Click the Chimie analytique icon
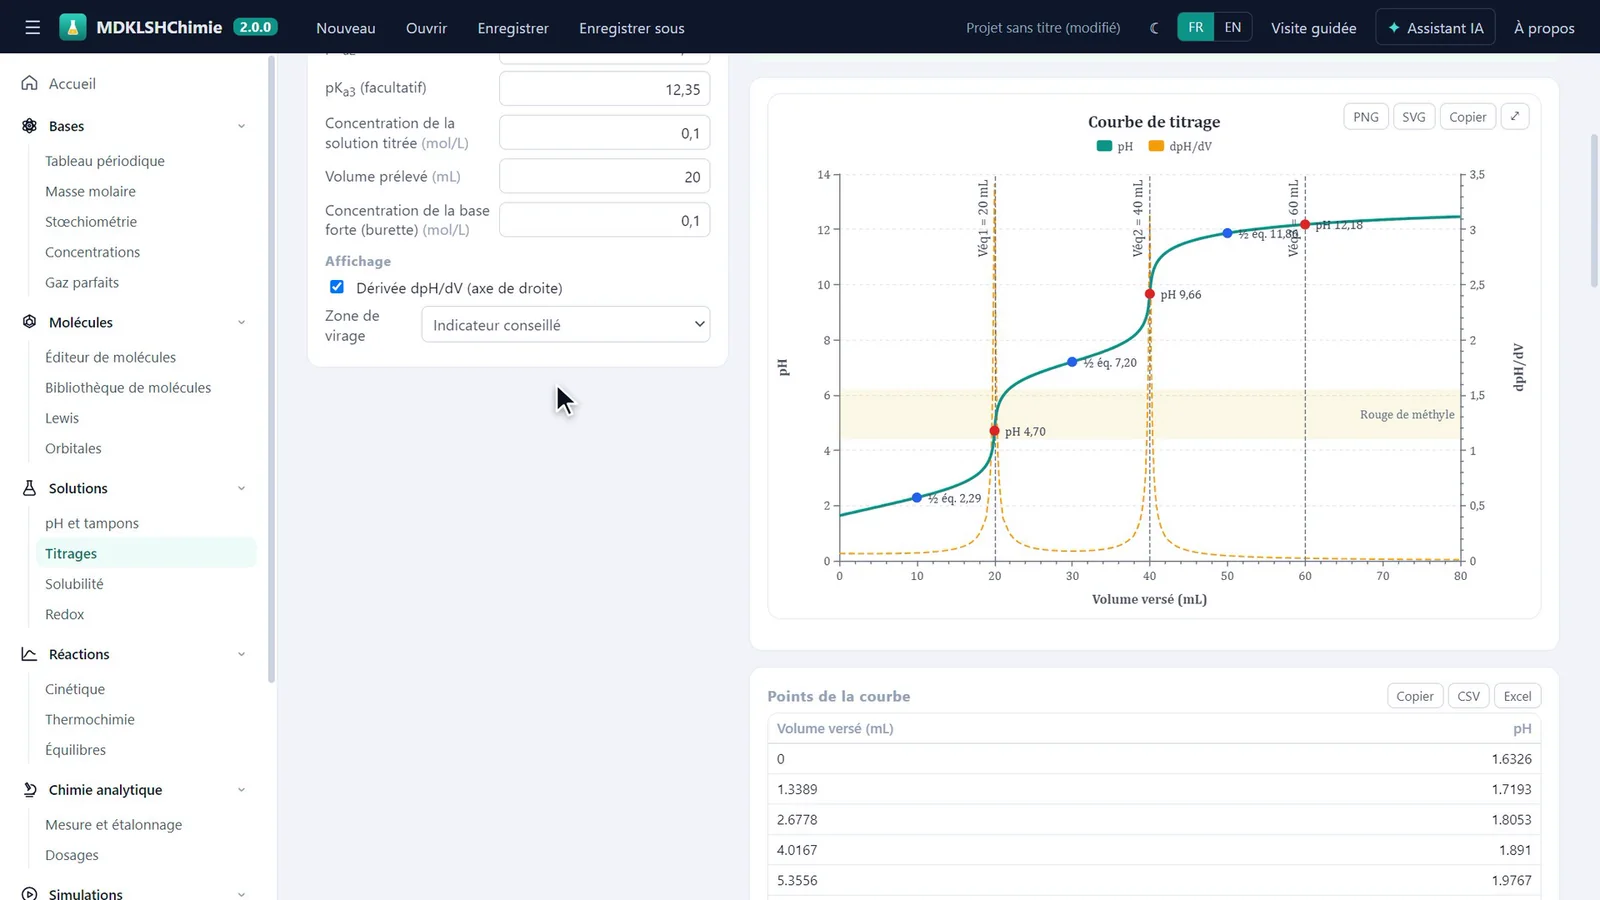This screenshot has width=1600, height=900. coord(29,790)
